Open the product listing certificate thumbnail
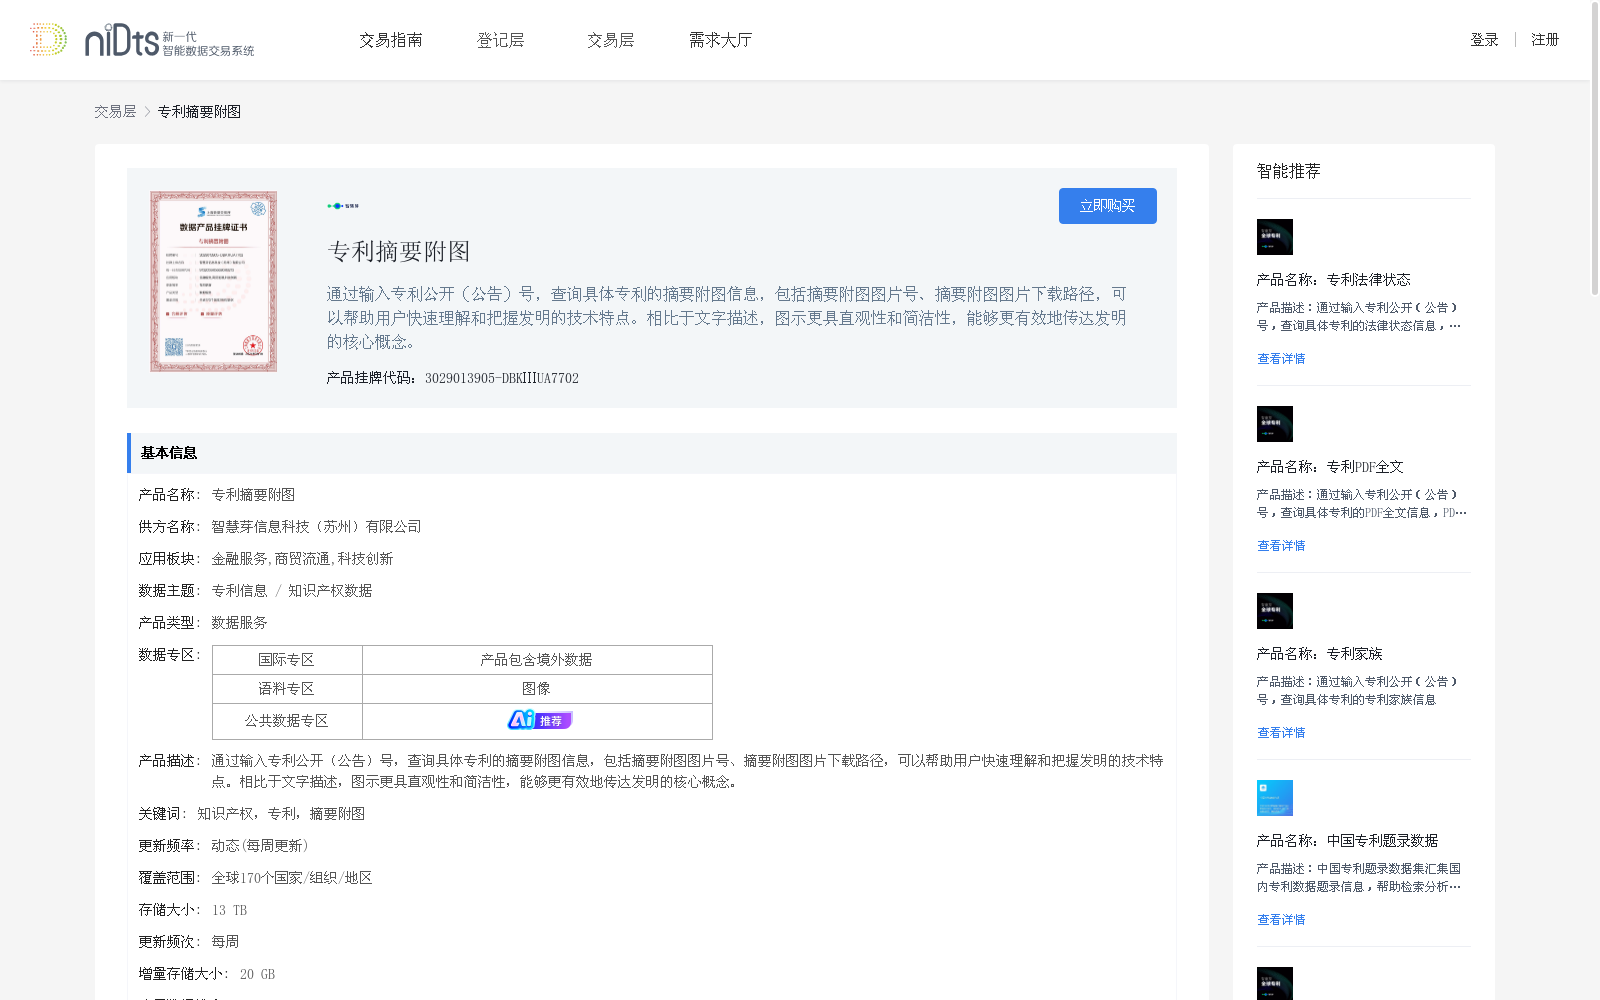 (x=213, y=282)
